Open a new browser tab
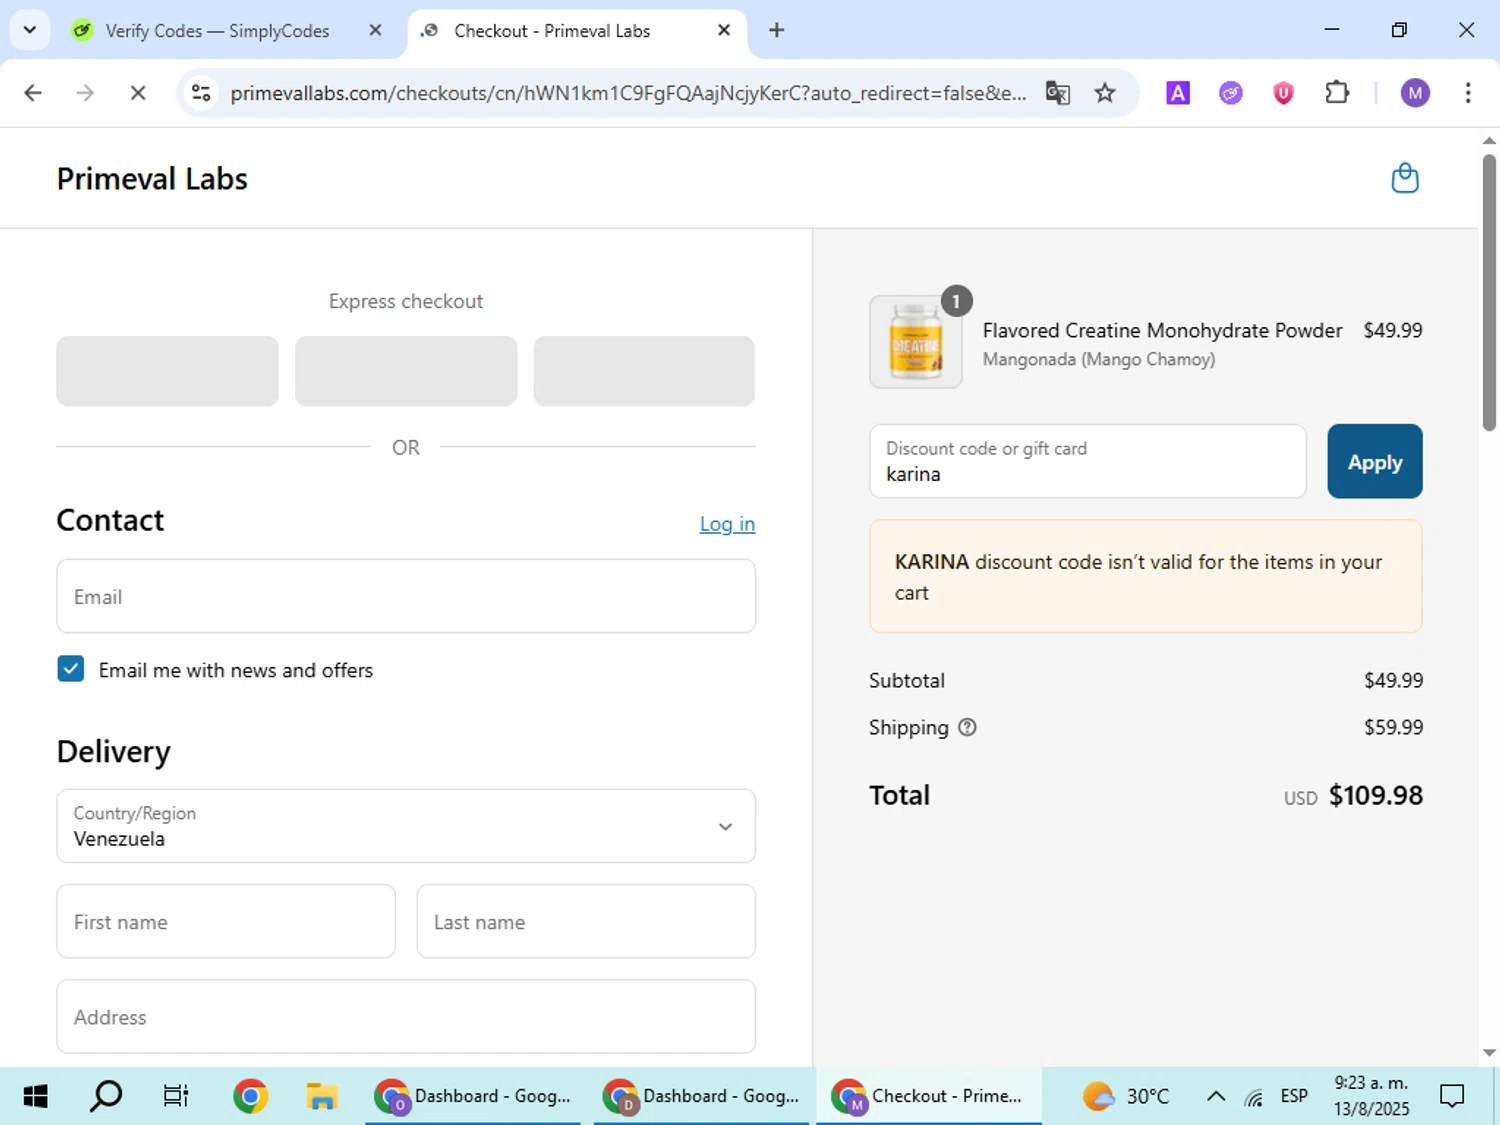The width and height of the screenshot is (1500, 1125). tap(776, 30)
